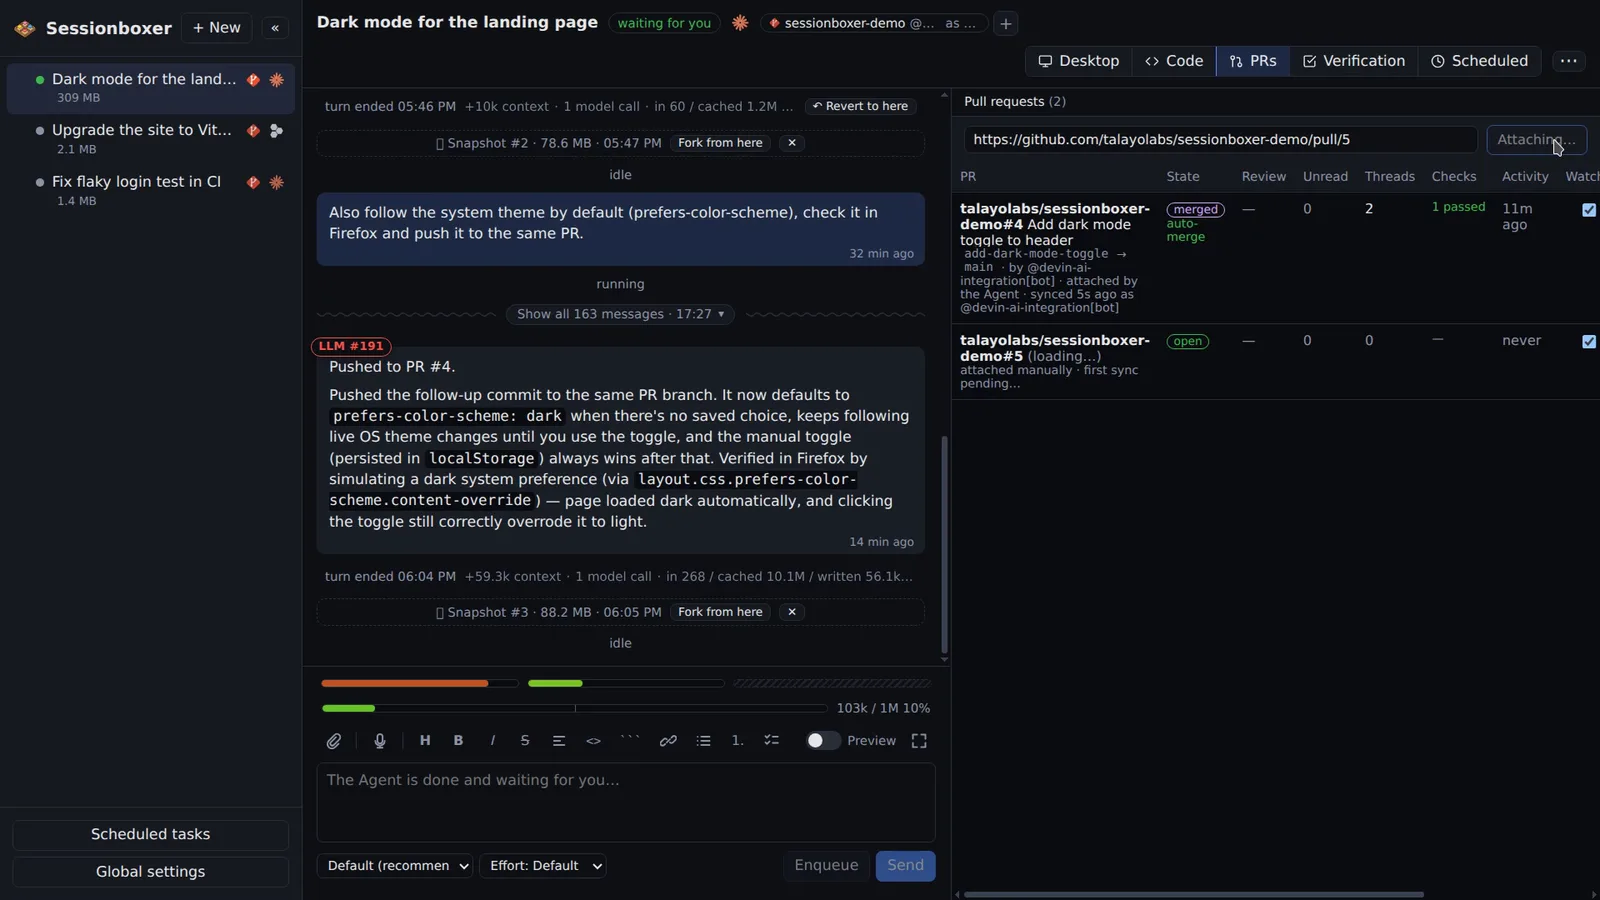Click the Enqueue button
Viewport: 1600px width, 900px height.
point(826,866)
